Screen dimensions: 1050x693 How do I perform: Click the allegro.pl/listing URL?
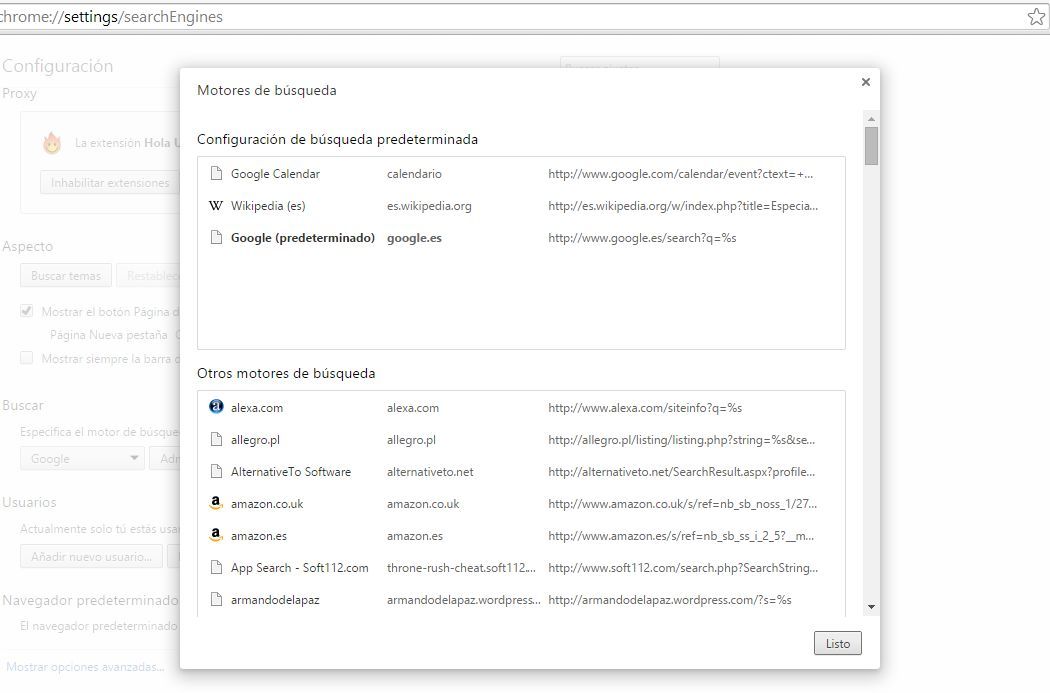tap(682, 440)
